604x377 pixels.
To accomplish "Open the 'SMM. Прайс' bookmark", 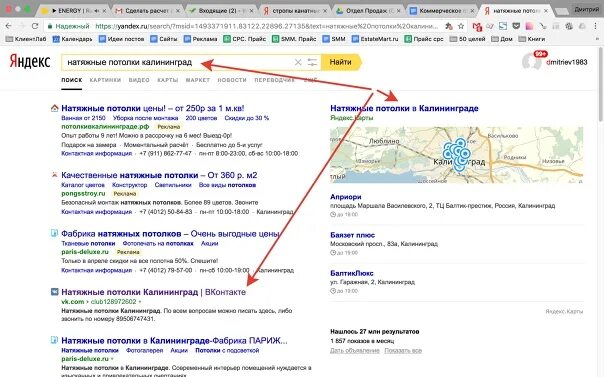I will coord(294,39).
